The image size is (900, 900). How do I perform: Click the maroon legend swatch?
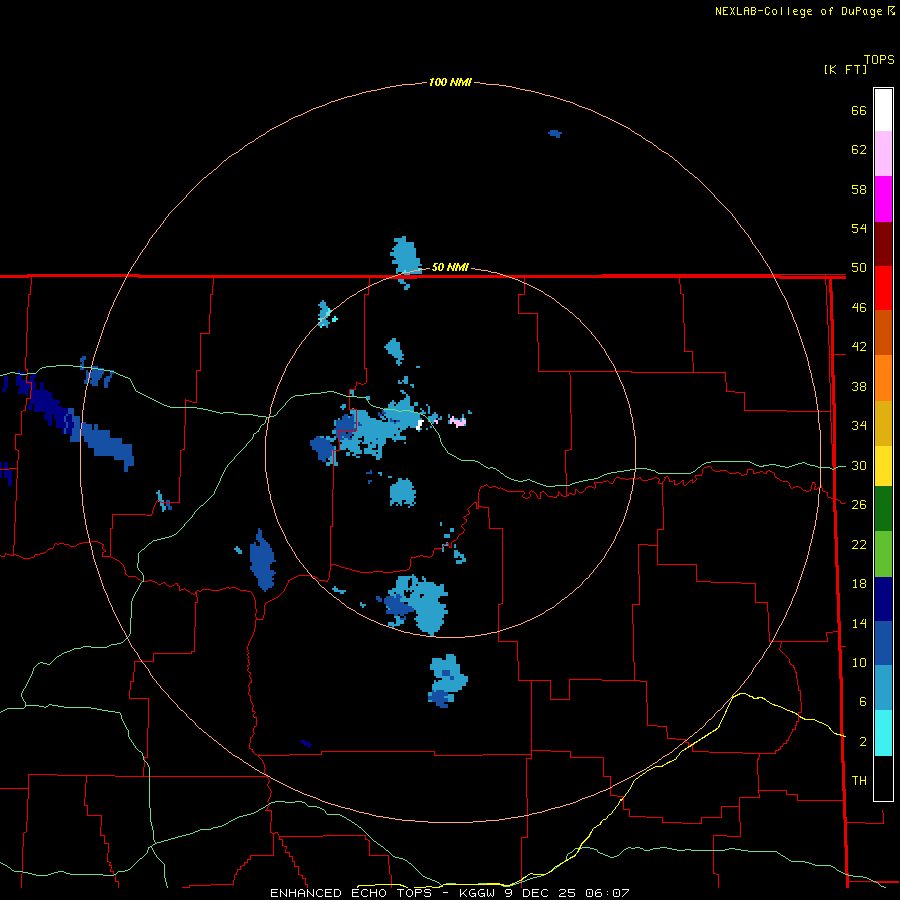(x=883, y=244)
